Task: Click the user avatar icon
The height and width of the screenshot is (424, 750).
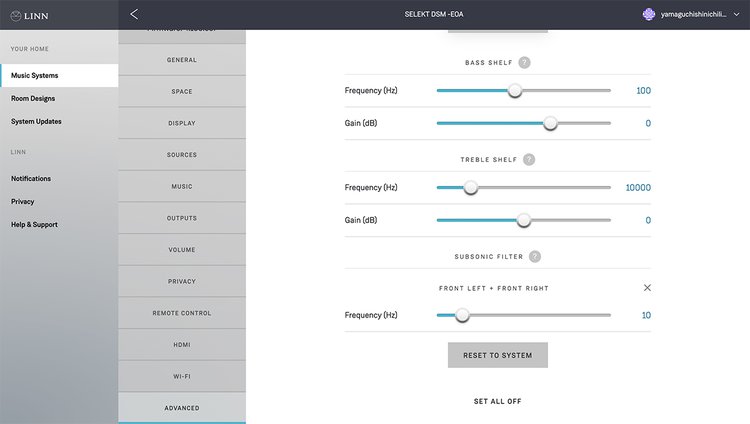Action: point(648,15)
